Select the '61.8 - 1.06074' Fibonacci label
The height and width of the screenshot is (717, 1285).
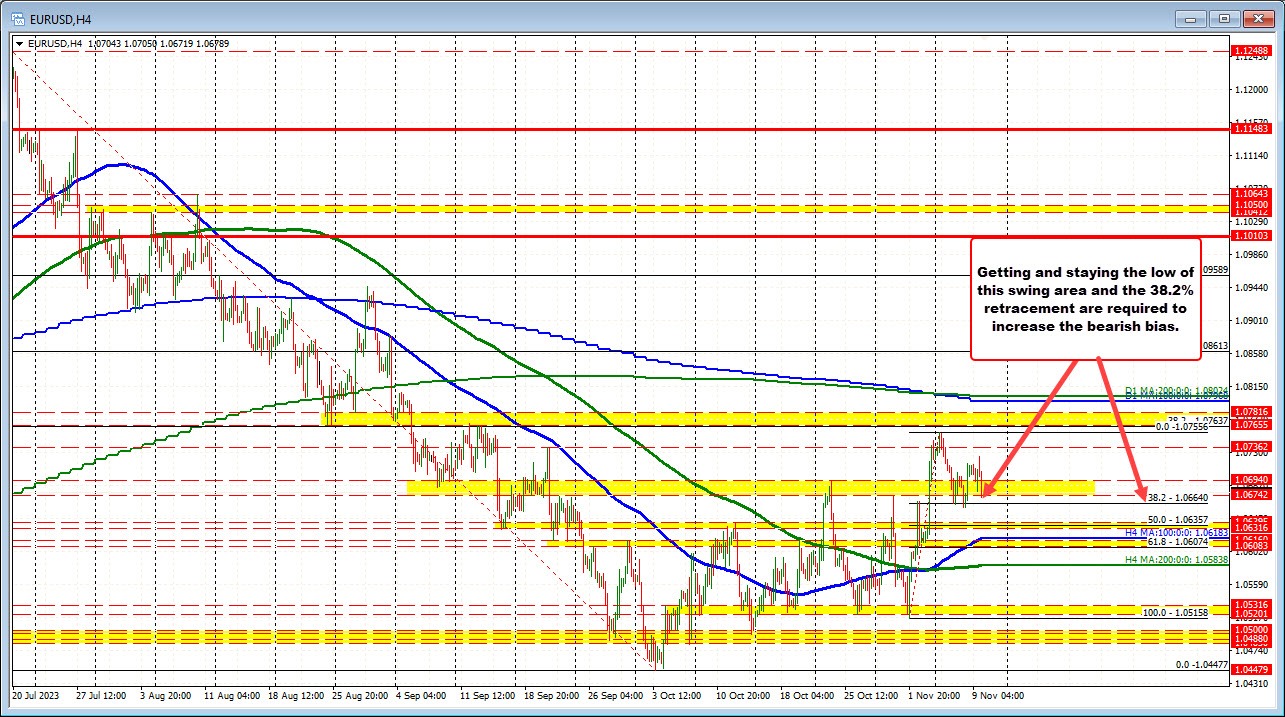point(1179,540)
